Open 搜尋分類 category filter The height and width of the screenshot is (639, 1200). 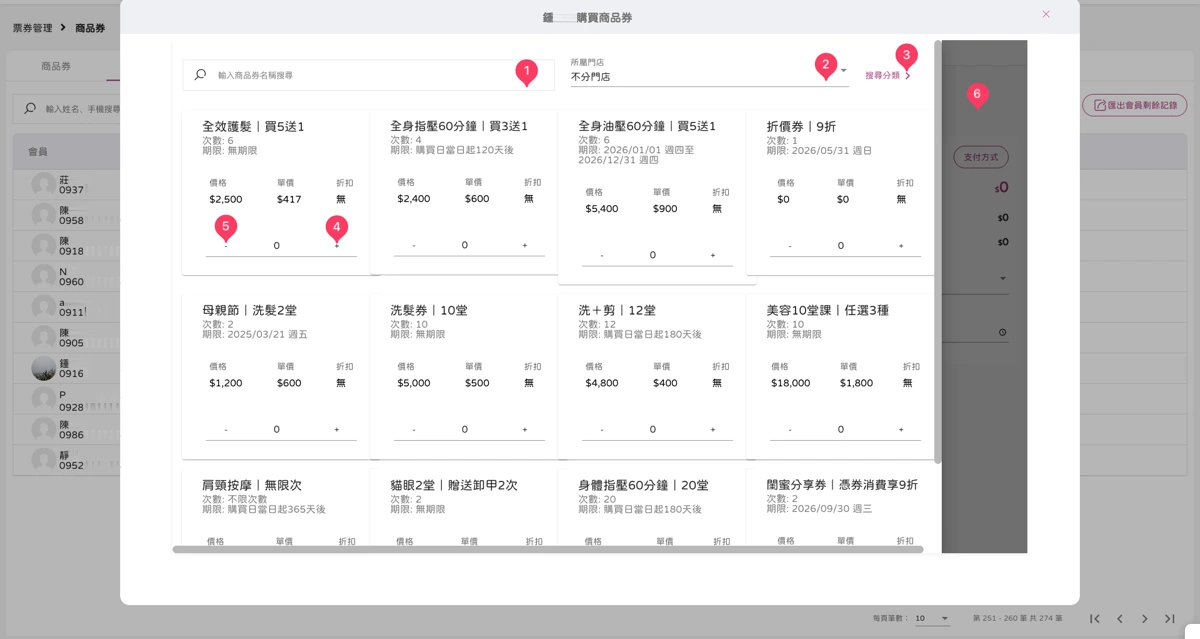tap(888, 76)
